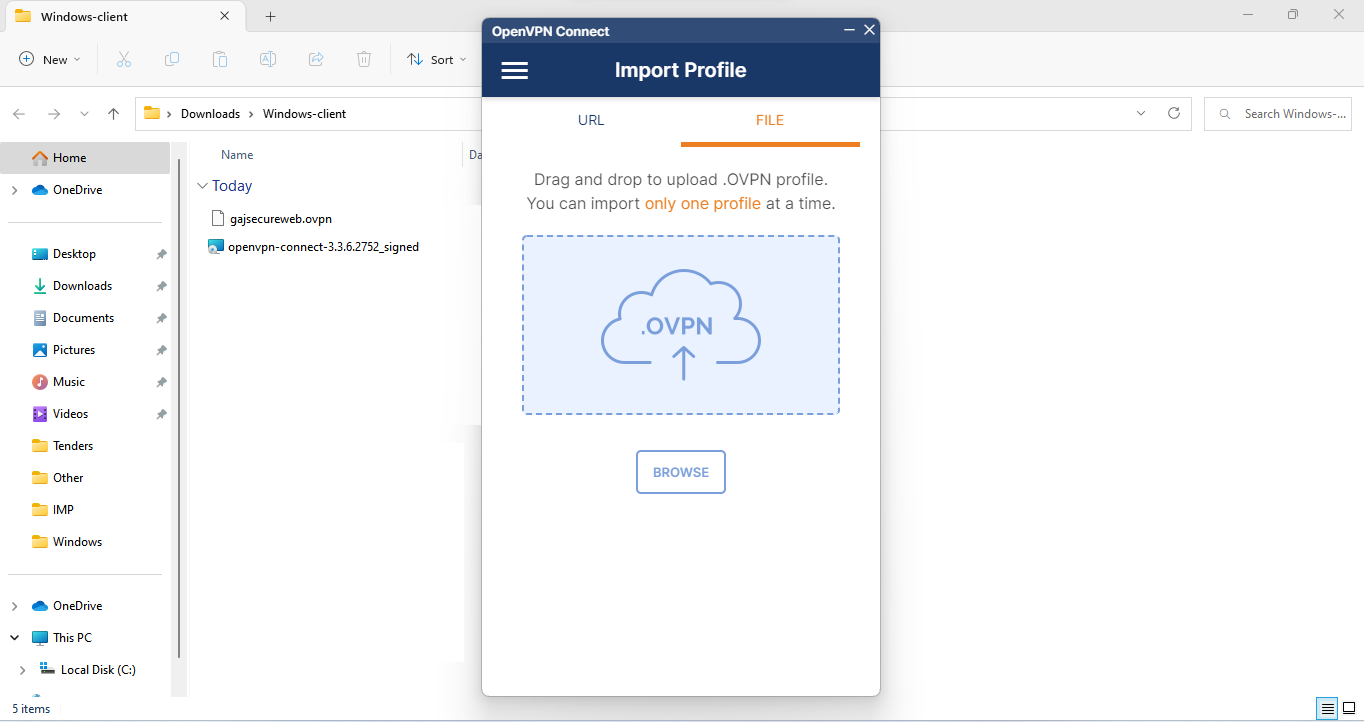Click Windows-client in the address breadcrumb
The height and width of the screenshot is (722, 1364).
click(x=304, y=114)
